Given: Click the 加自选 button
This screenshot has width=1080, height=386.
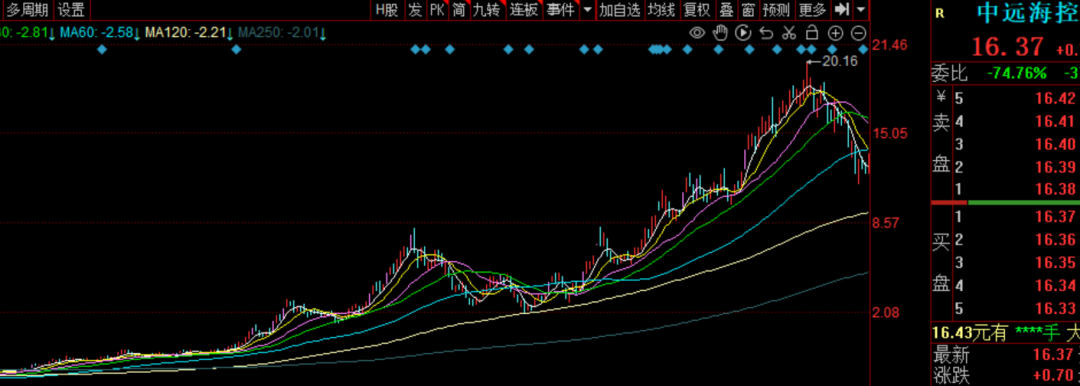Looking at the screenshot, I should (x=620, y=10).
